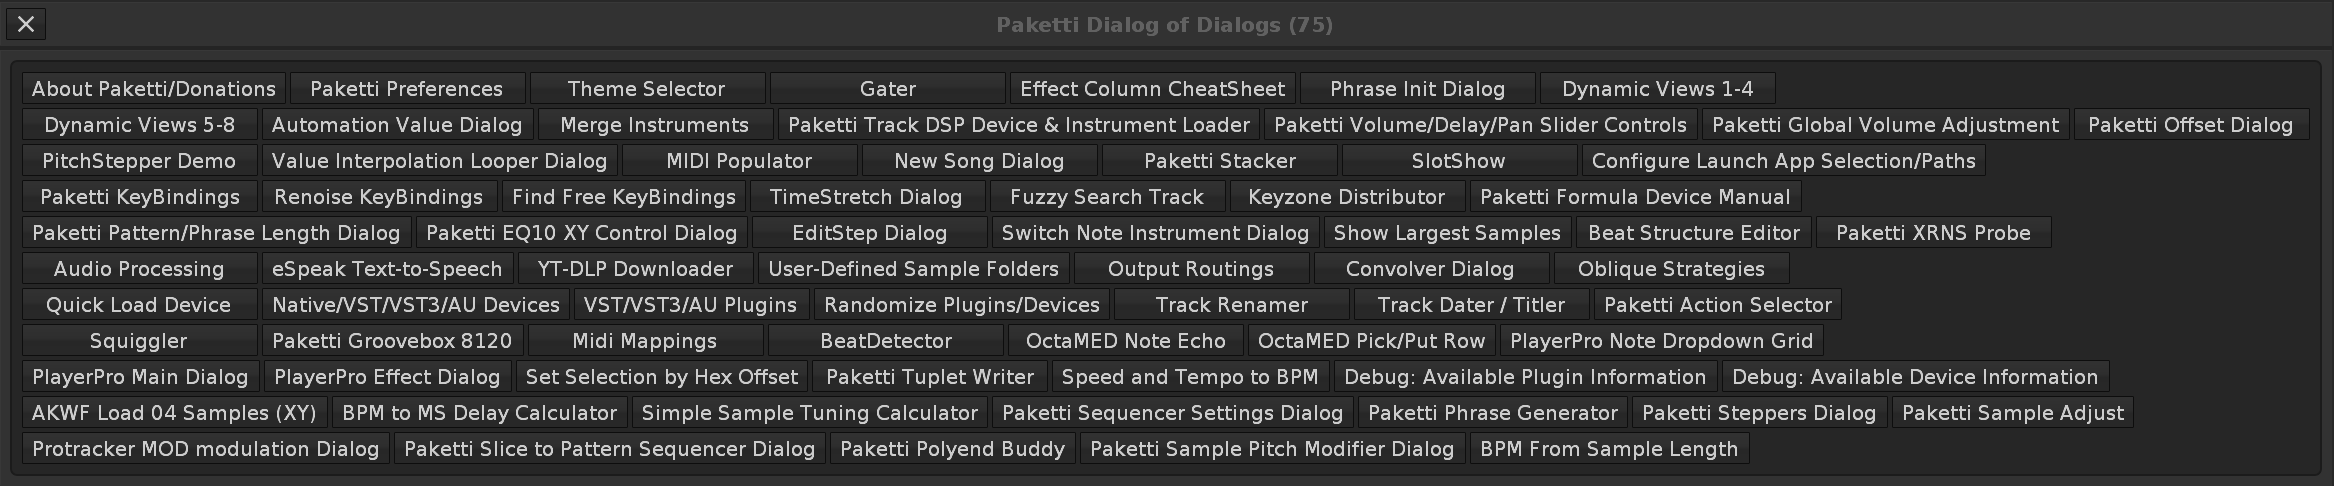Close the Paketti Dialog of Dialogs window
The height and width of the screenshot is (486, 2334).
[x=26, y=24]
